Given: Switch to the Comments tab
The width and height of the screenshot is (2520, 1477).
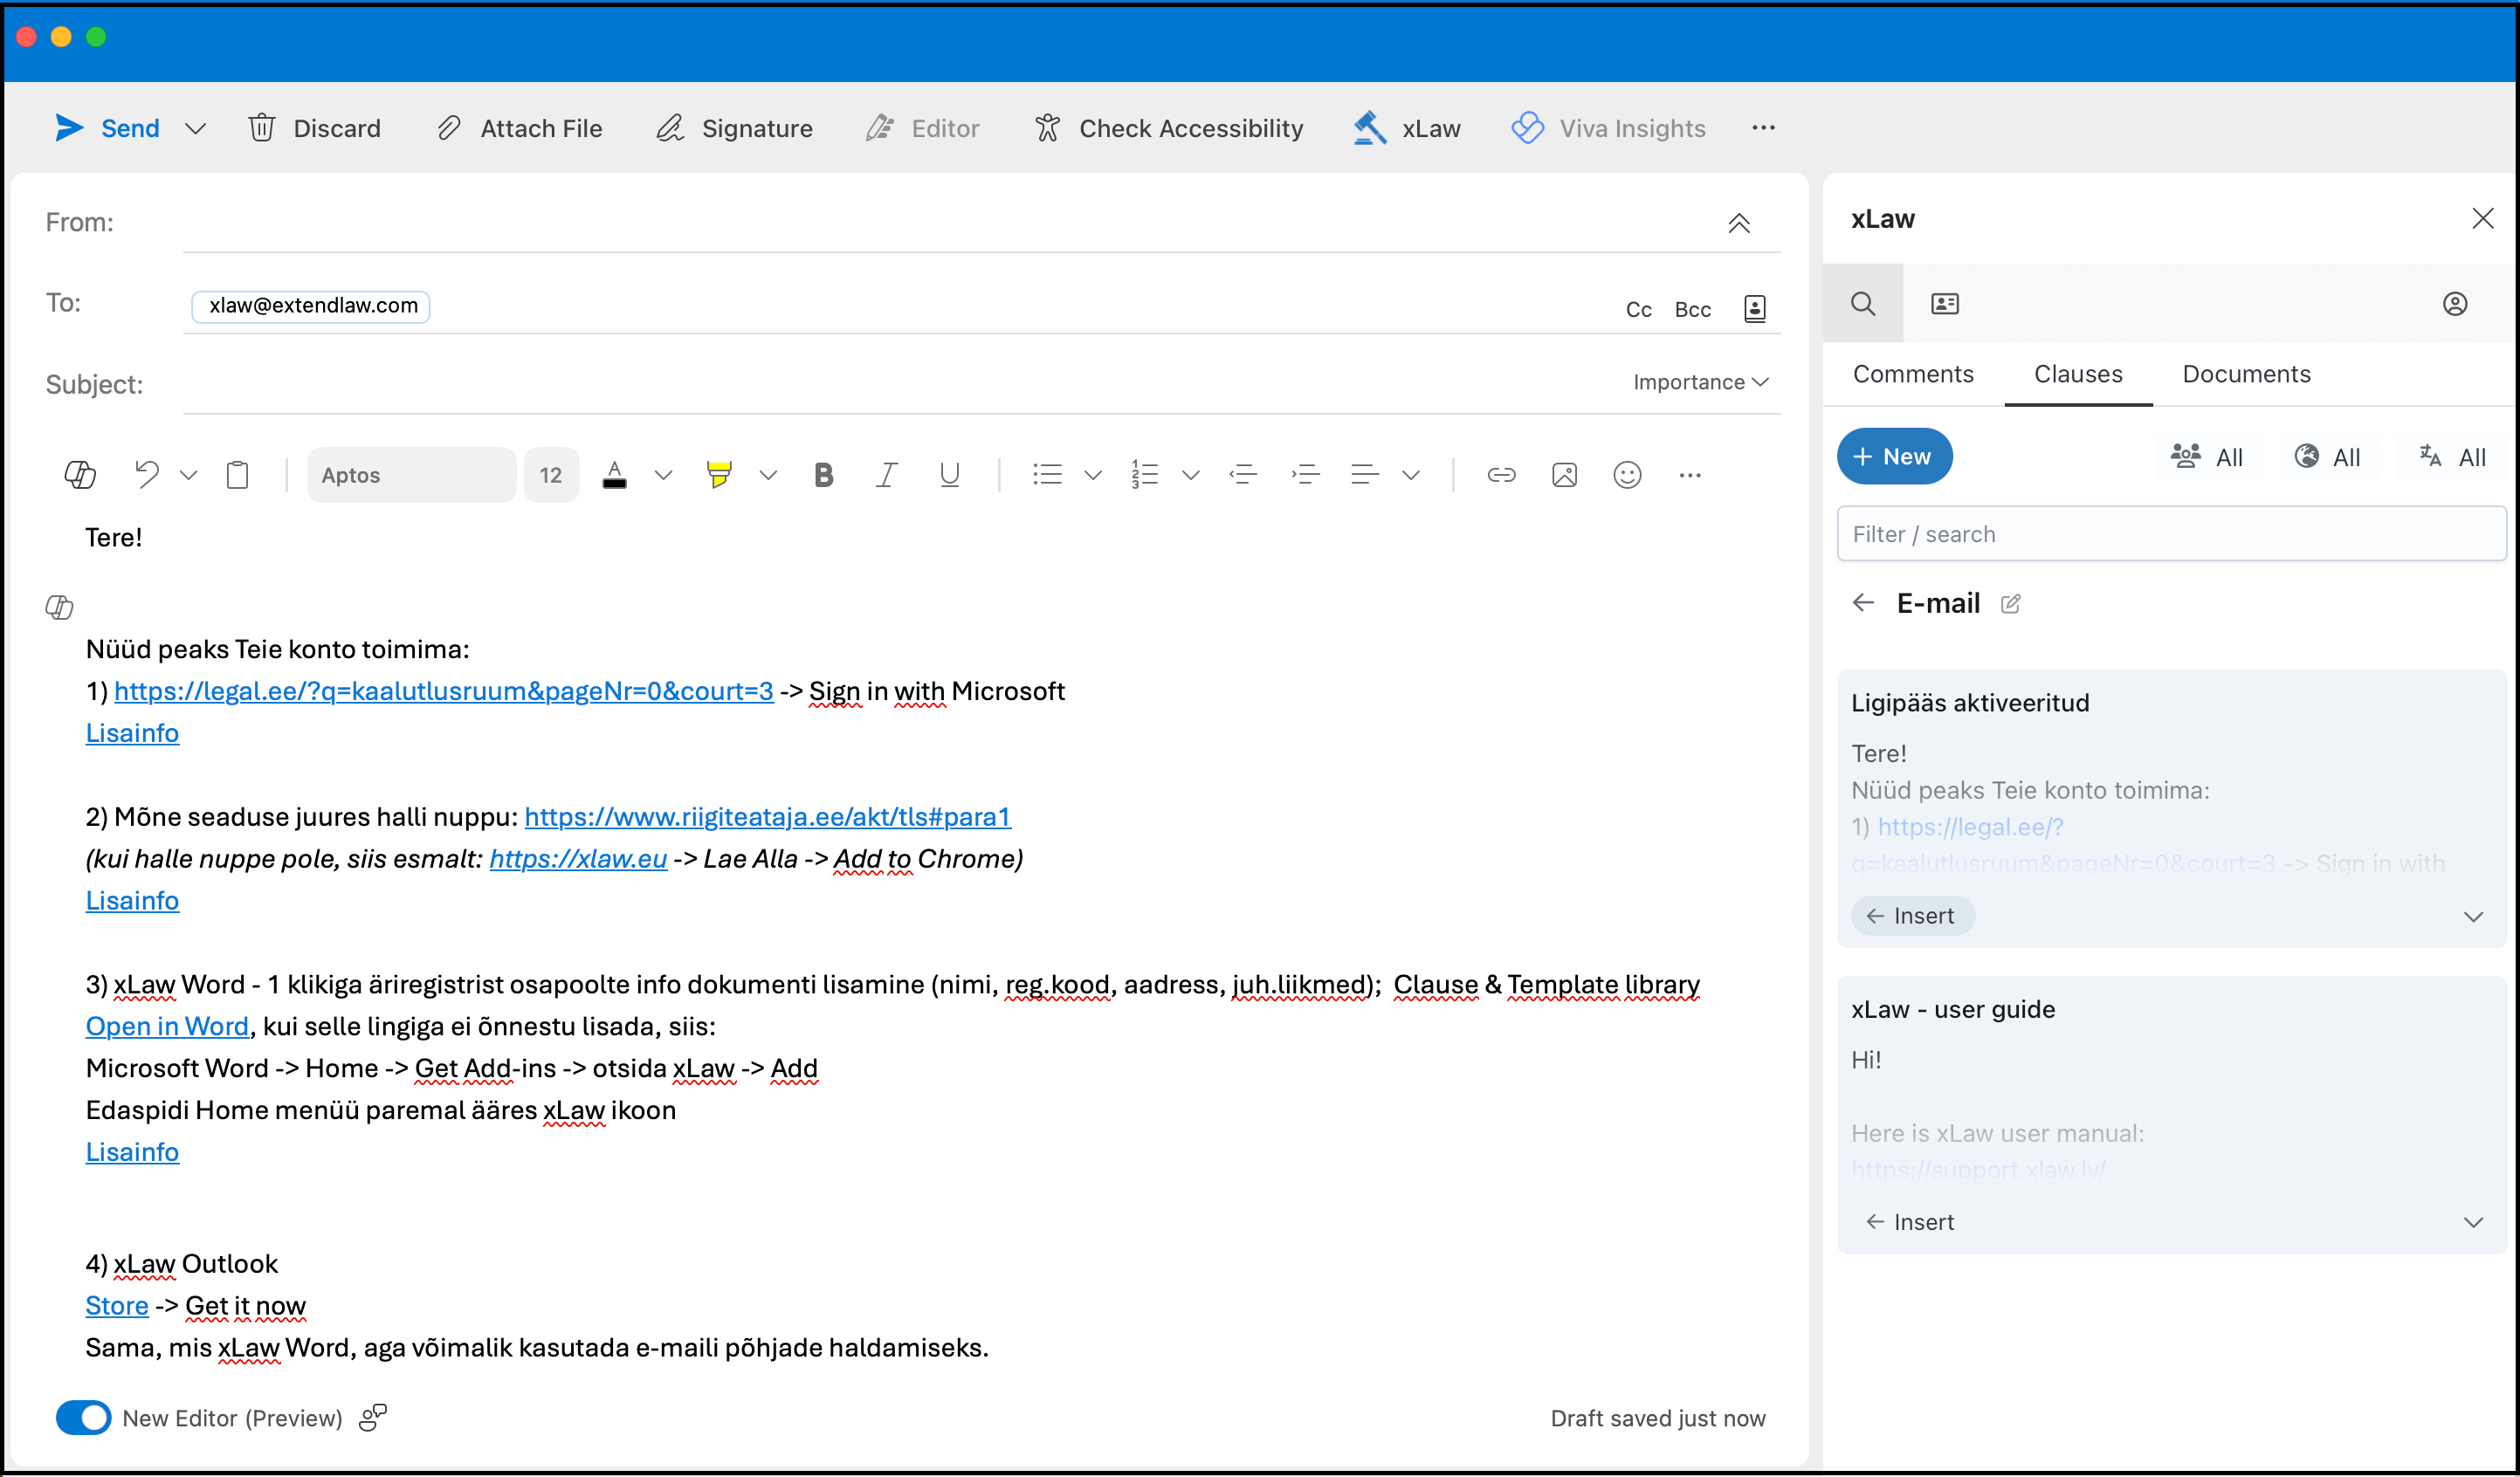Looking at the screenshot, I should pyautogui.click(x=1912, y=374).
